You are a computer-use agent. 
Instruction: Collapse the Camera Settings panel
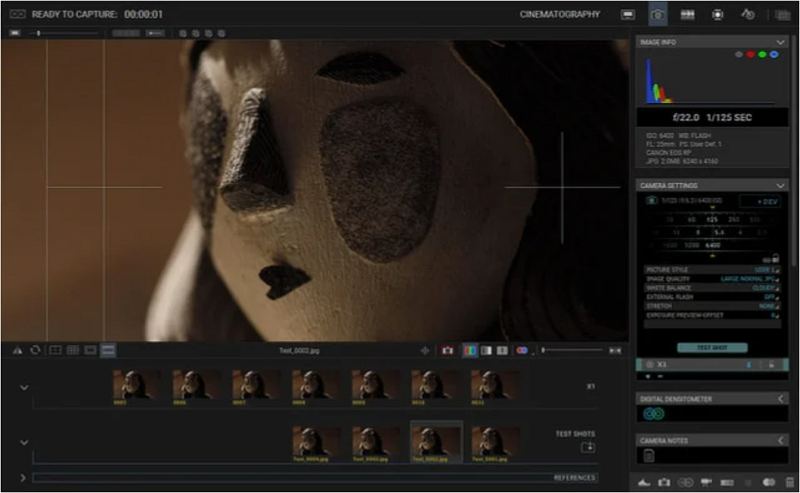pyautogui.click(x=781, y=185)
